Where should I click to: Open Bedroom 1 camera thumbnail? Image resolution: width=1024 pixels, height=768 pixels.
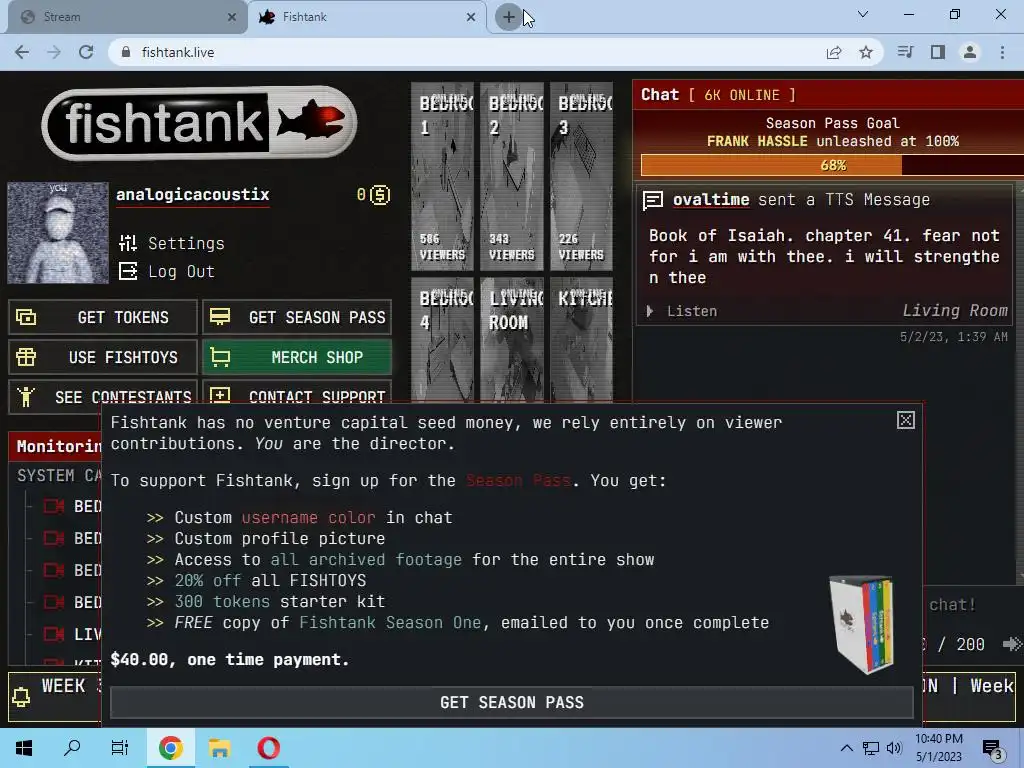pyautogui.click(x=442, y=176)
